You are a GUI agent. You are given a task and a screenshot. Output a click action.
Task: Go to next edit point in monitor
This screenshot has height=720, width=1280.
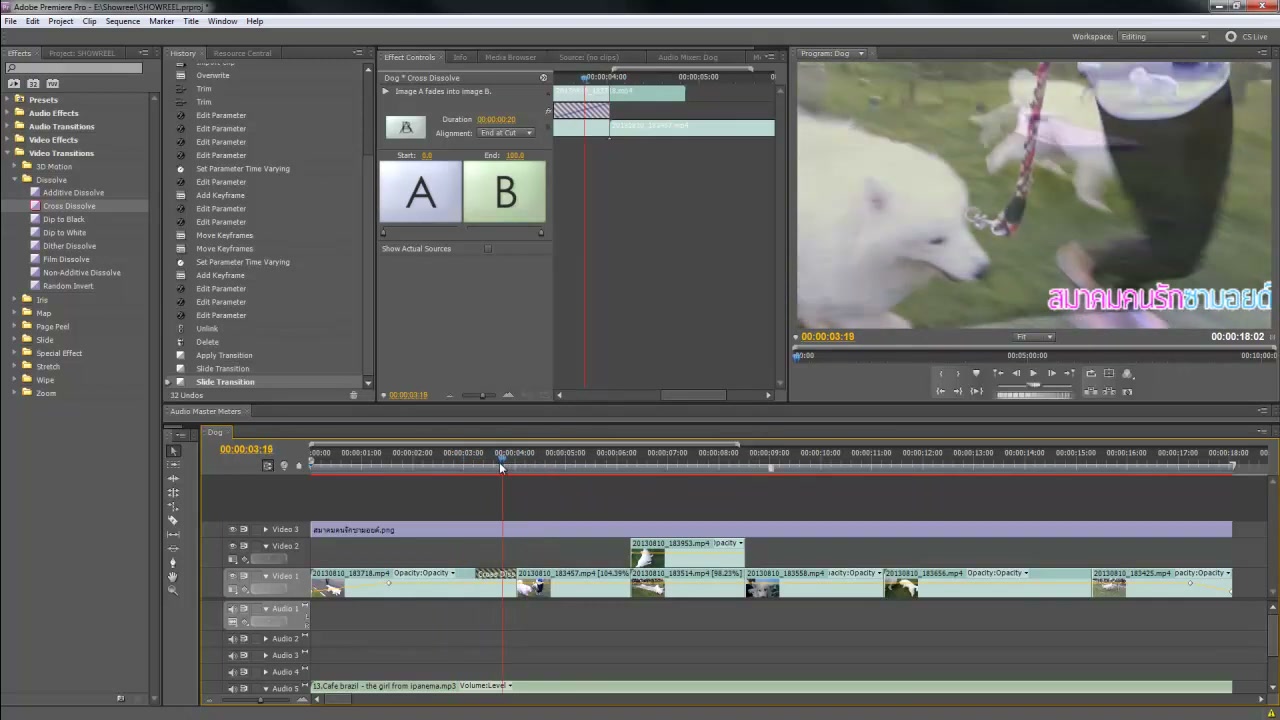point(1069,373)
